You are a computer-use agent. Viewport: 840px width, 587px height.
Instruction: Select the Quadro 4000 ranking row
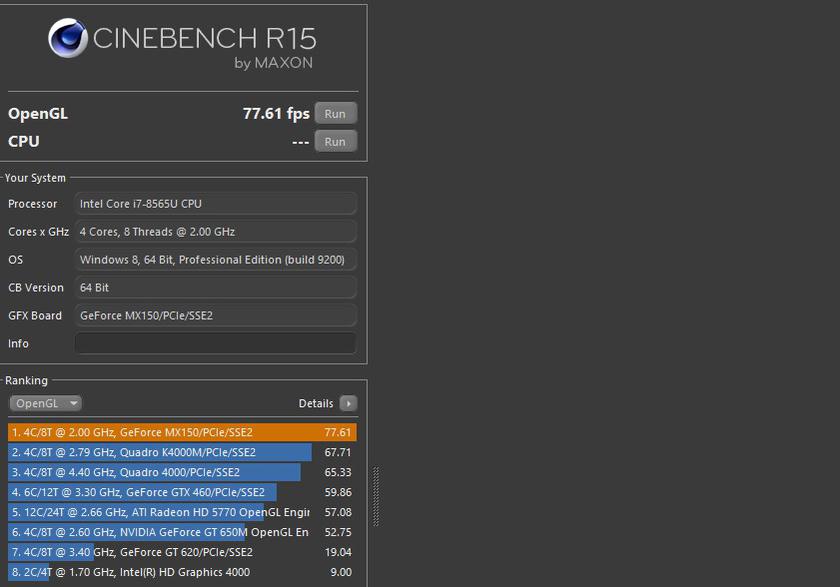182,473
